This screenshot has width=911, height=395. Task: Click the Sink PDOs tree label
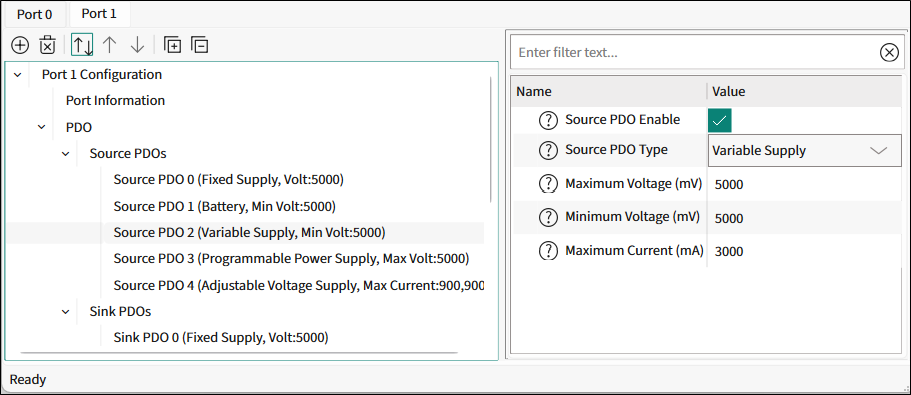120,312
